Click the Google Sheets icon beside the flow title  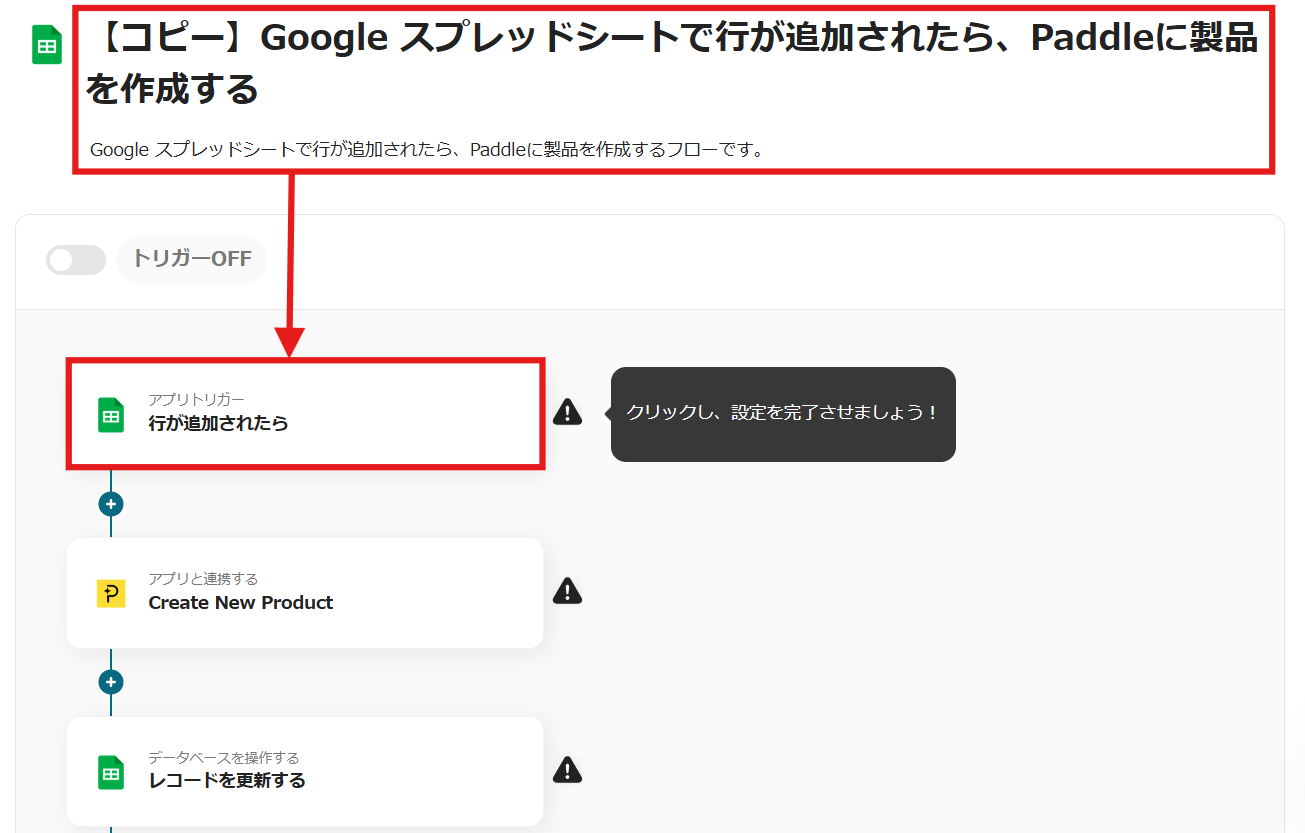point(47,46)
